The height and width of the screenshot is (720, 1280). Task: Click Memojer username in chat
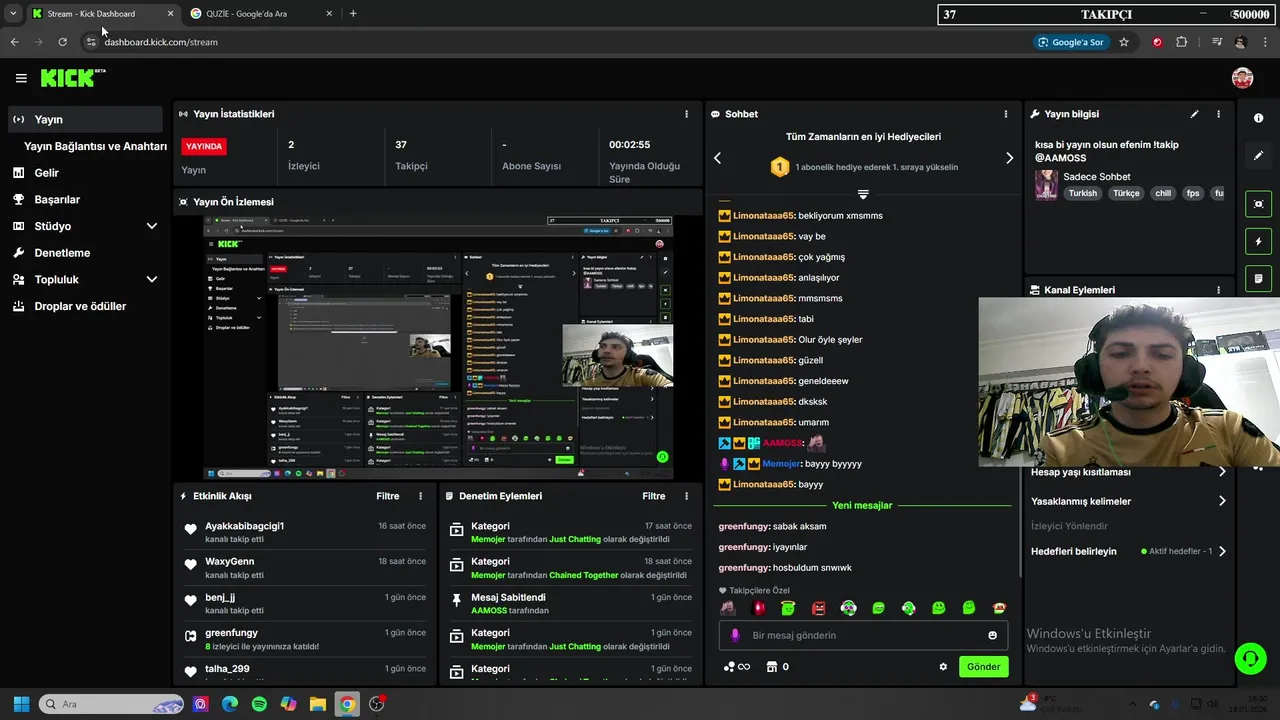pyautogui.click(x=781, y=464)
